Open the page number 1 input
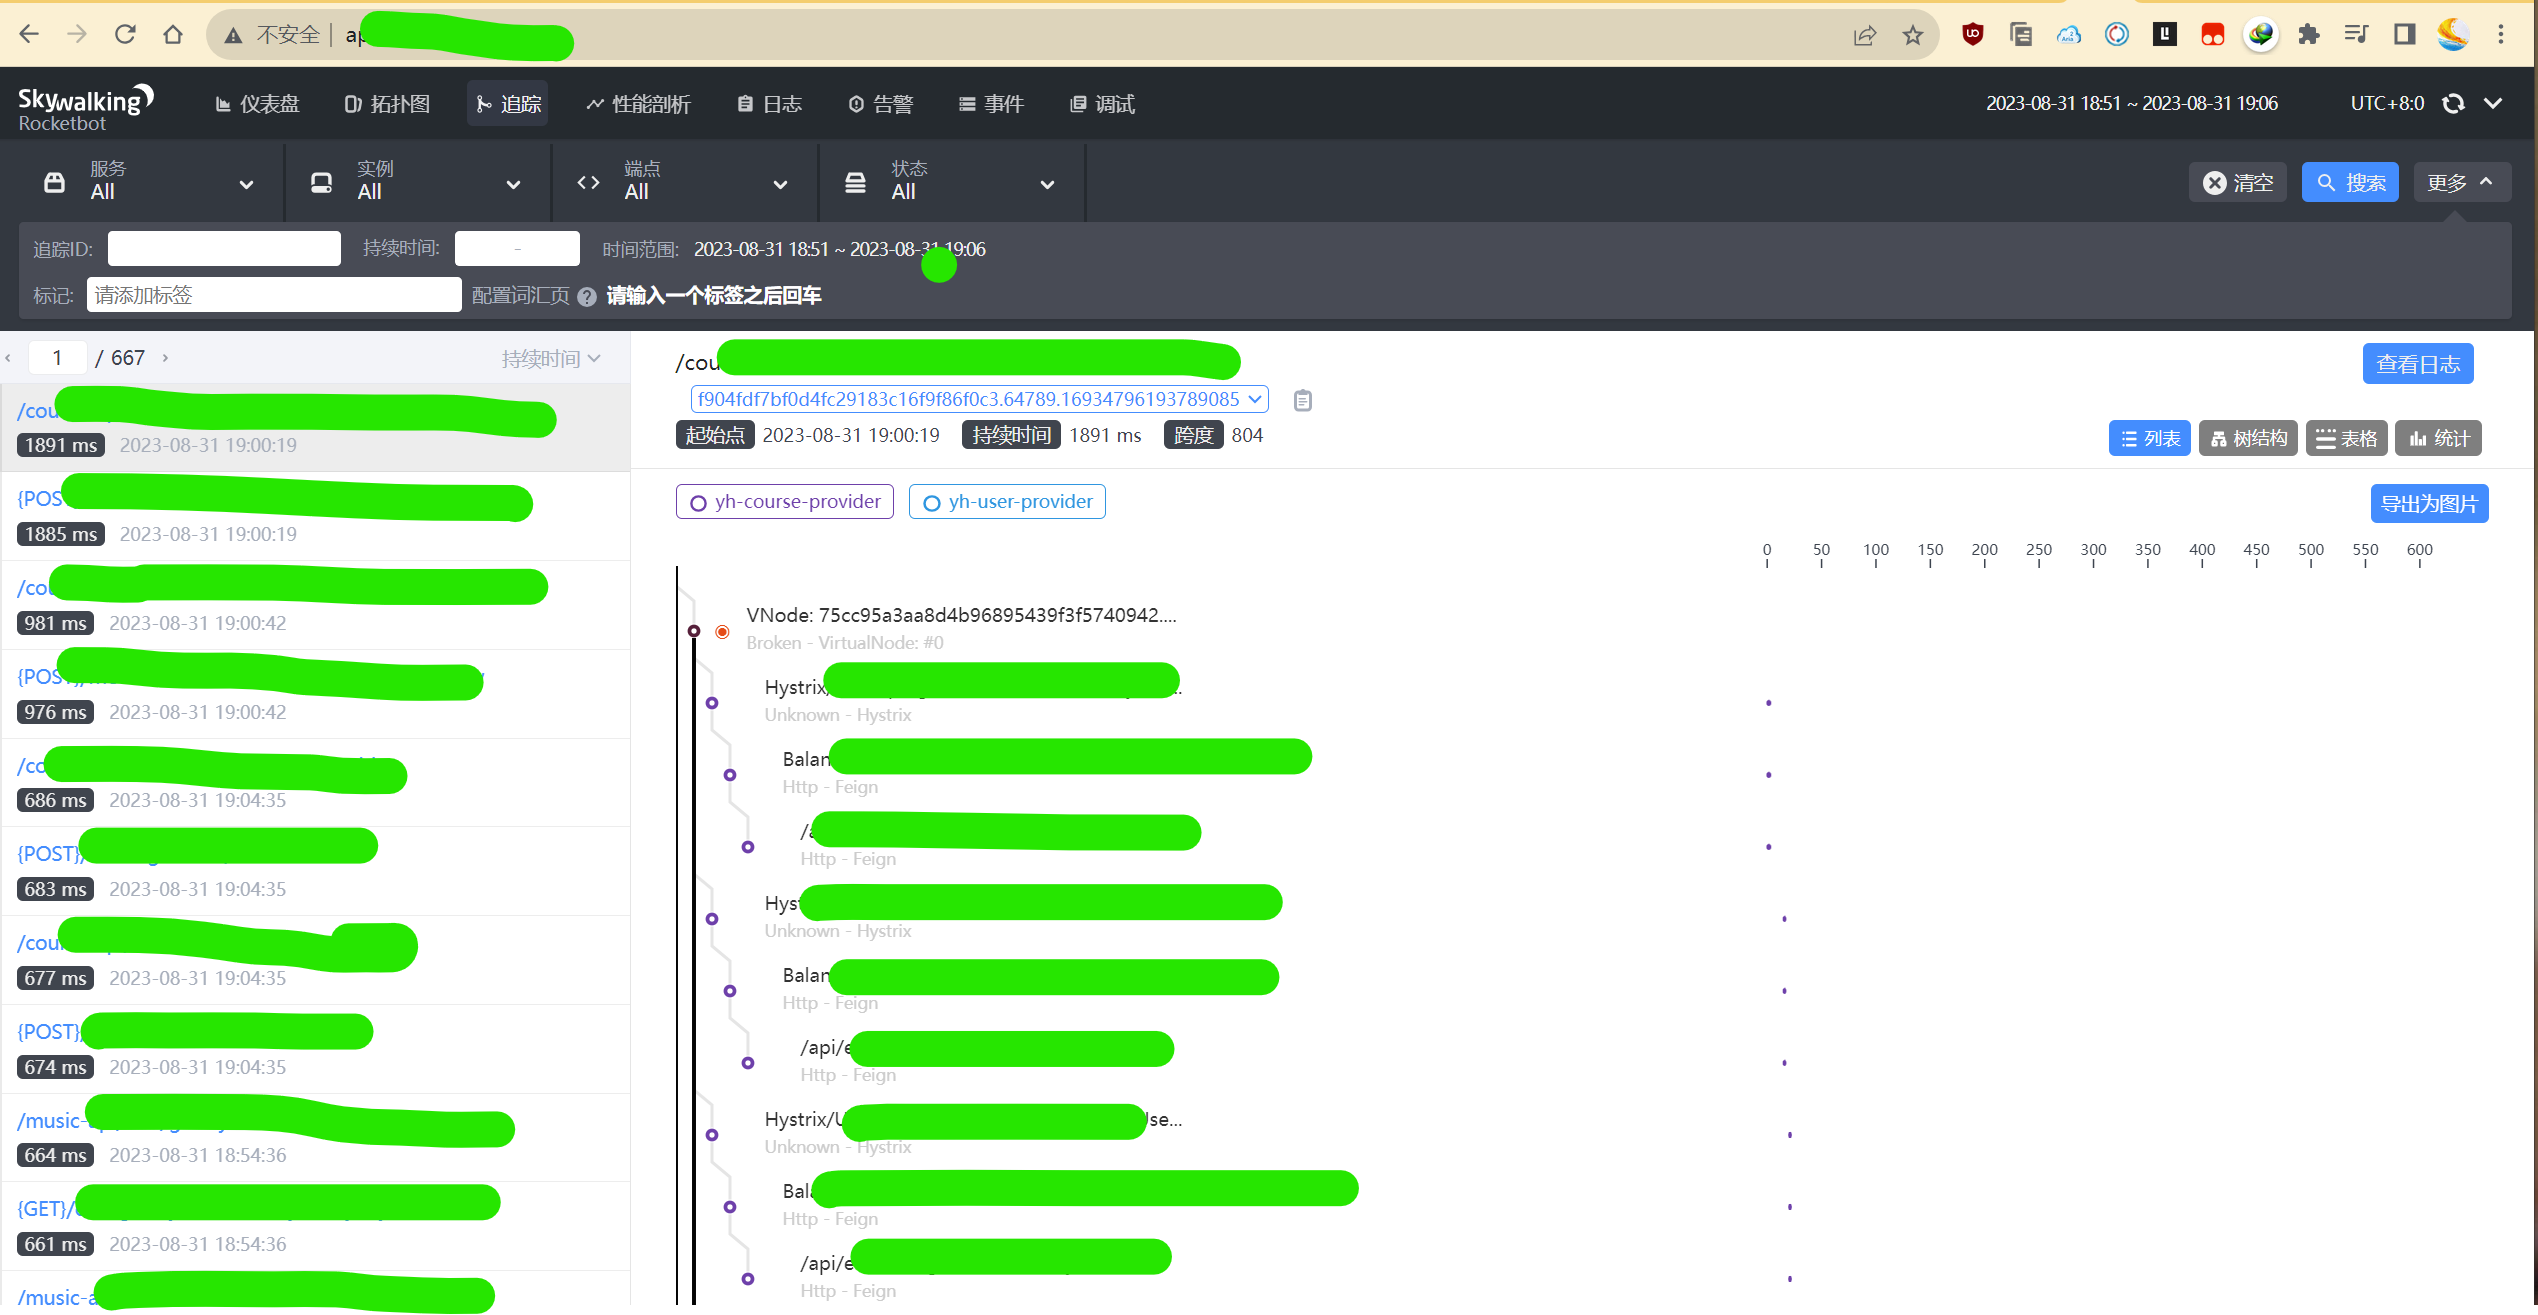Screen dimensions: 2538x1315 (57, 358)
